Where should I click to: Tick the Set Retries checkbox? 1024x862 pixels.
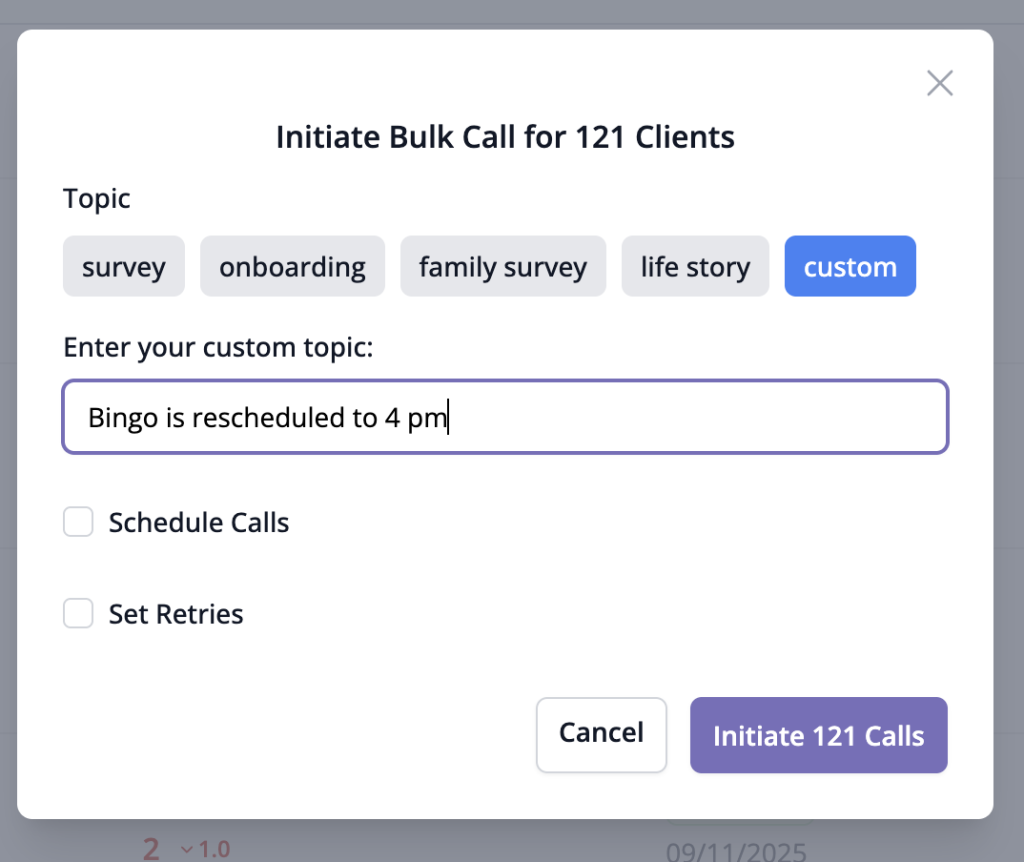[79, 613]
